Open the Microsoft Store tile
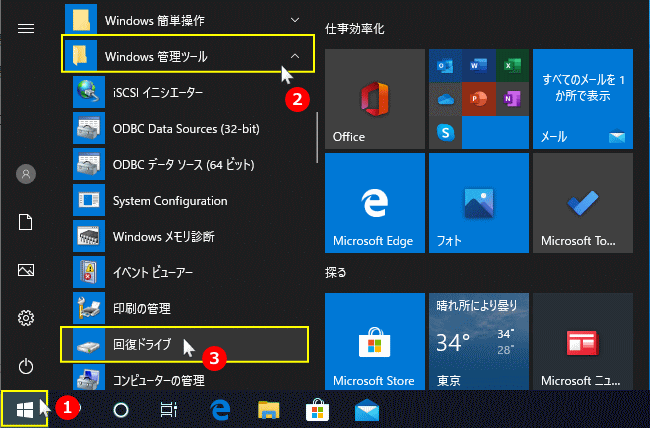The image size is (650, 428). click(375, 341)
